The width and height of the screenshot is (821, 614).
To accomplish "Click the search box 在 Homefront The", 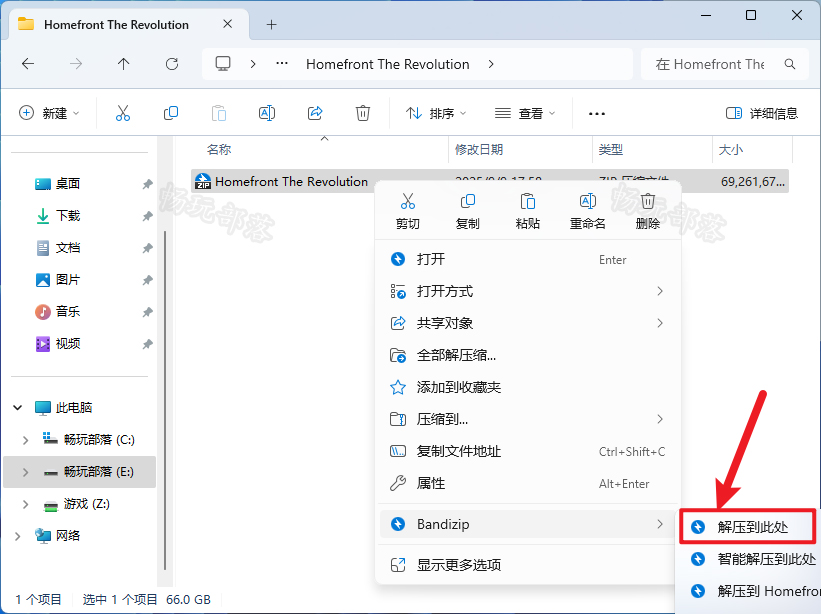I will pyautogui.click(x=725, y=64).
